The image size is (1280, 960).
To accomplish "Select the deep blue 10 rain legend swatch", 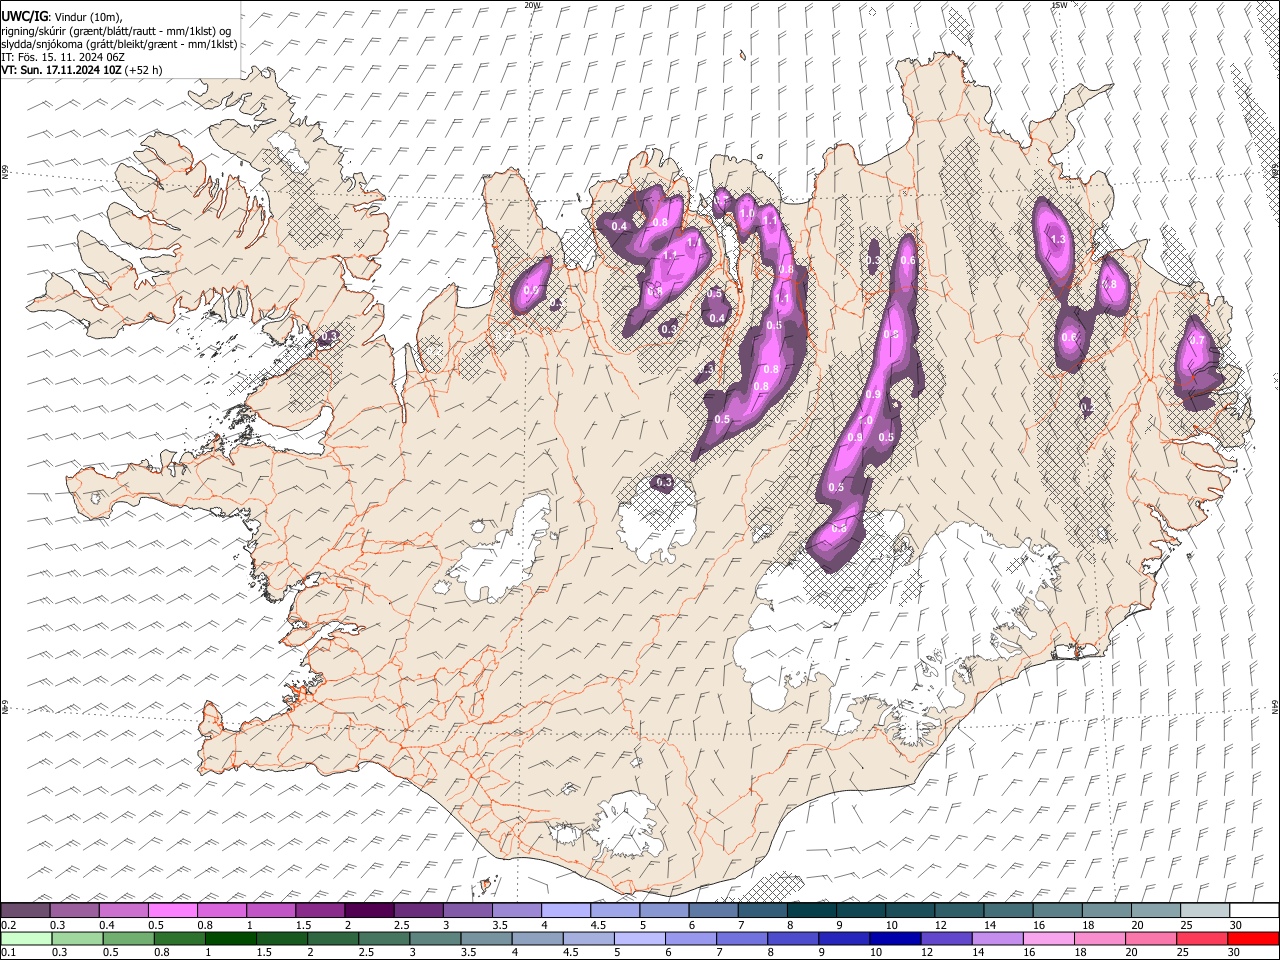I will [x=895, y=938].
